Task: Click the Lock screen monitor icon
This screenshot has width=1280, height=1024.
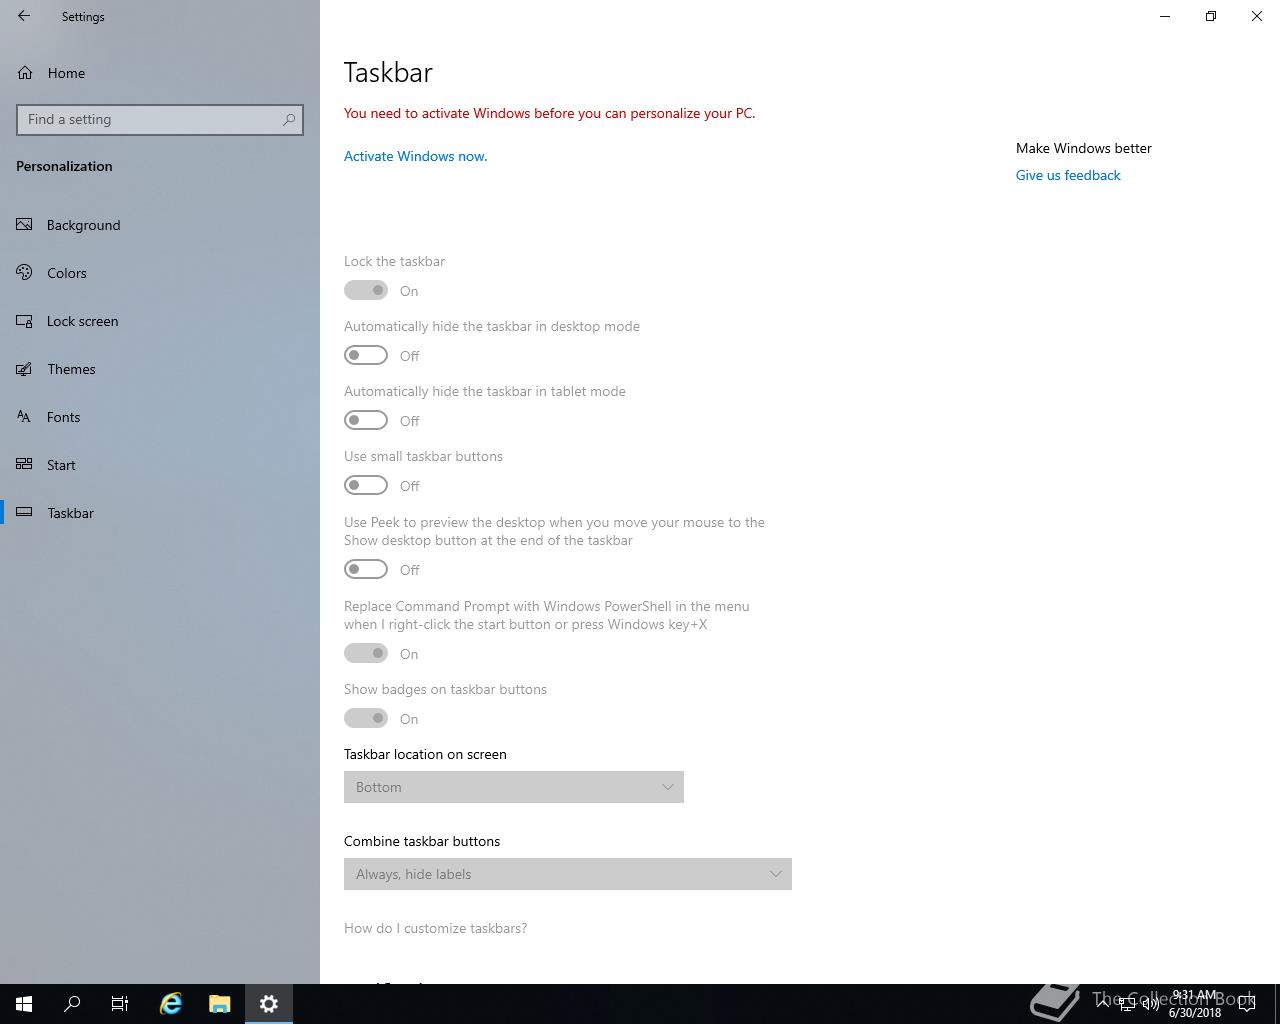Action: coord(25,321)
